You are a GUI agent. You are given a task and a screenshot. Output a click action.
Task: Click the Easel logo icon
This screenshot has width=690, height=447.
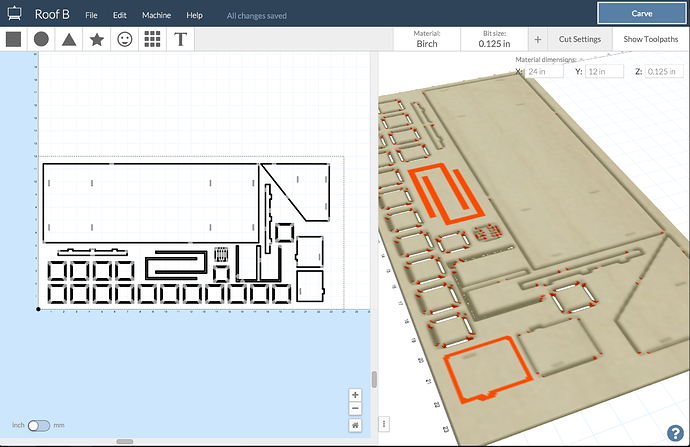pos(16,14)
